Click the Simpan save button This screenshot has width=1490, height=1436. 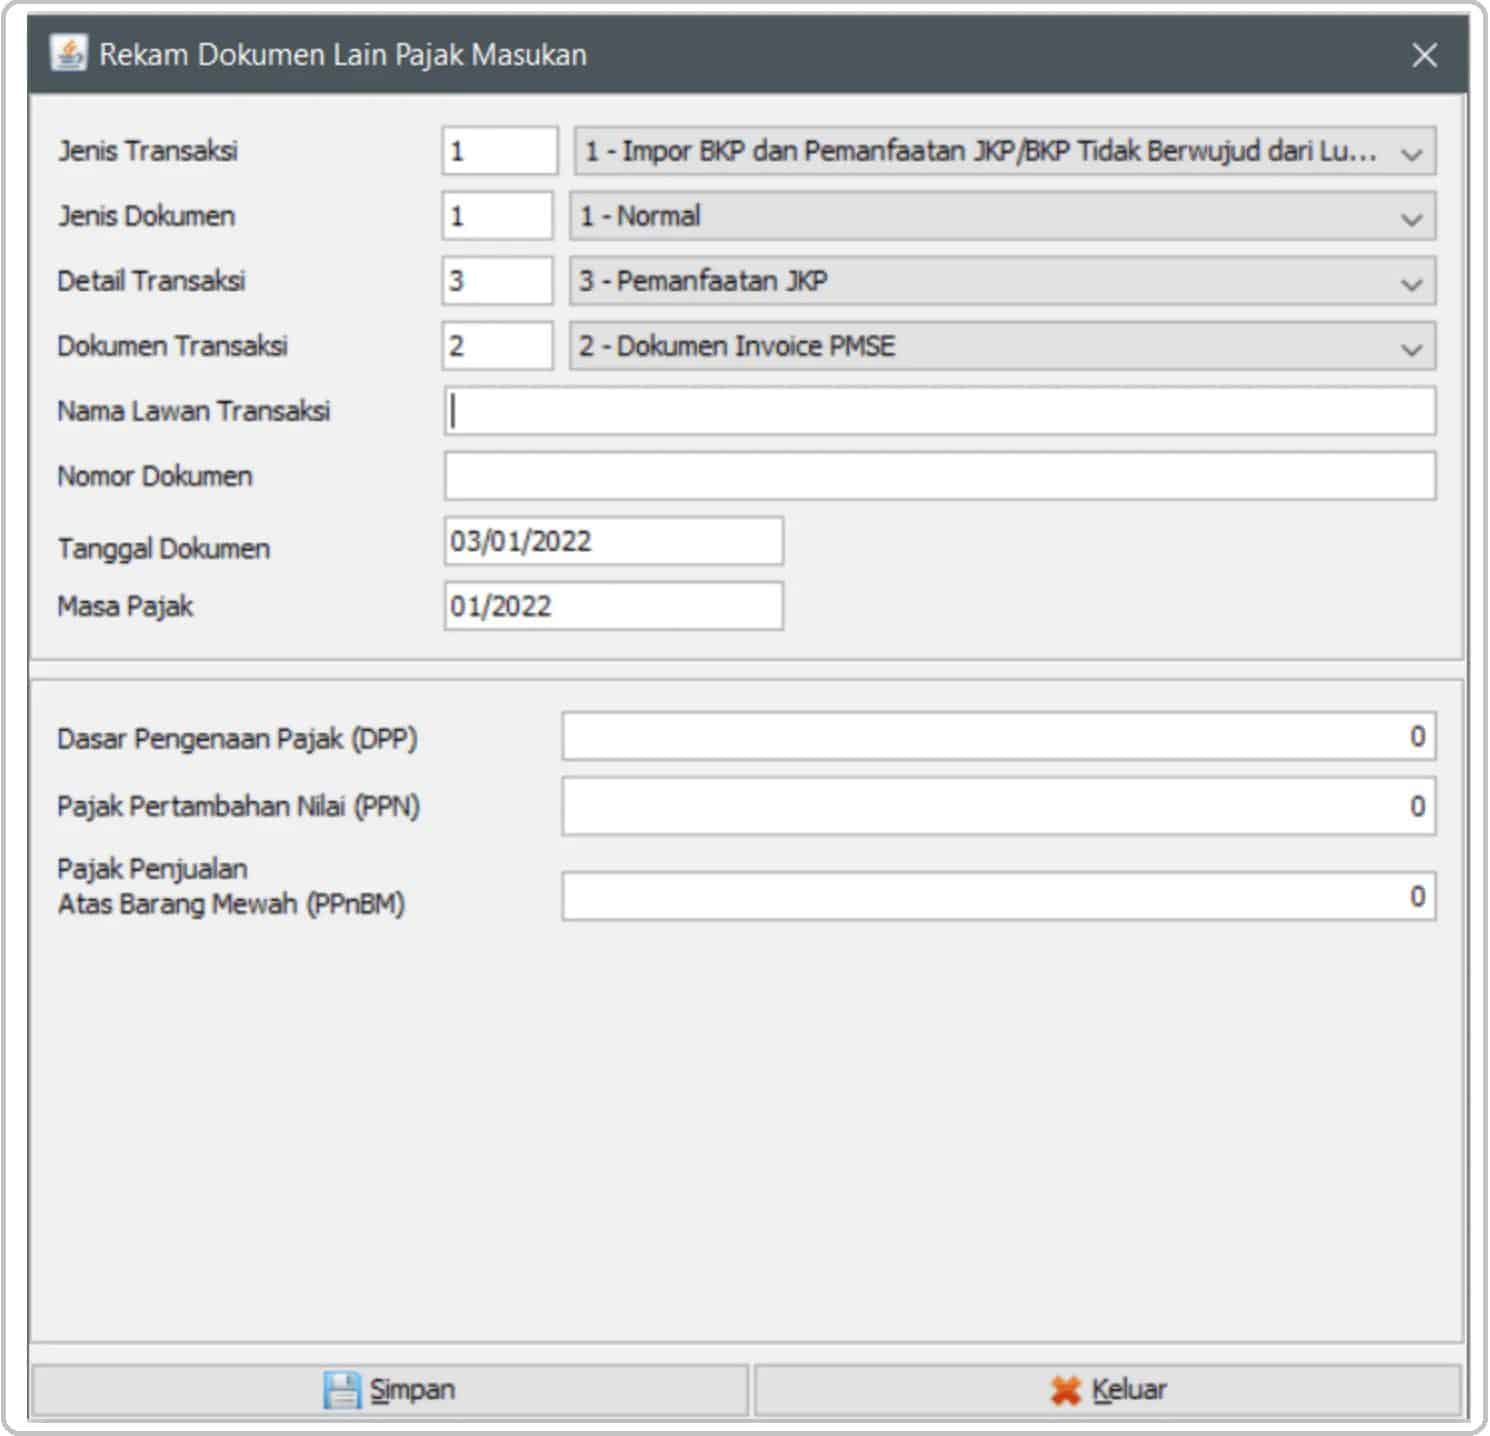[x=390, y=1390]
